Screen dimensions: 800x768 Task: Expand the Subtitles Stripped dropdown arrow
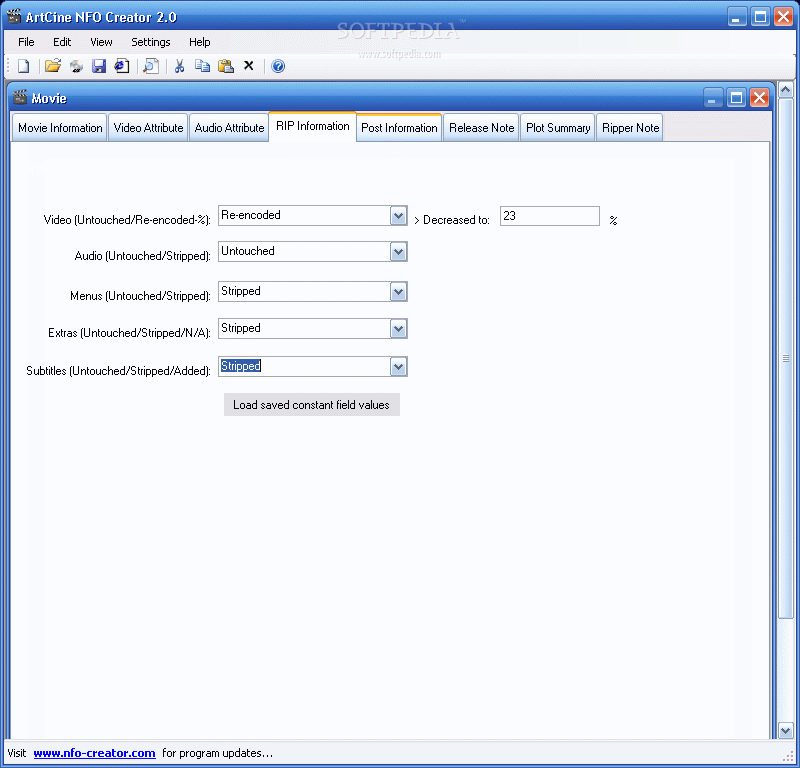tap(398, 367)
